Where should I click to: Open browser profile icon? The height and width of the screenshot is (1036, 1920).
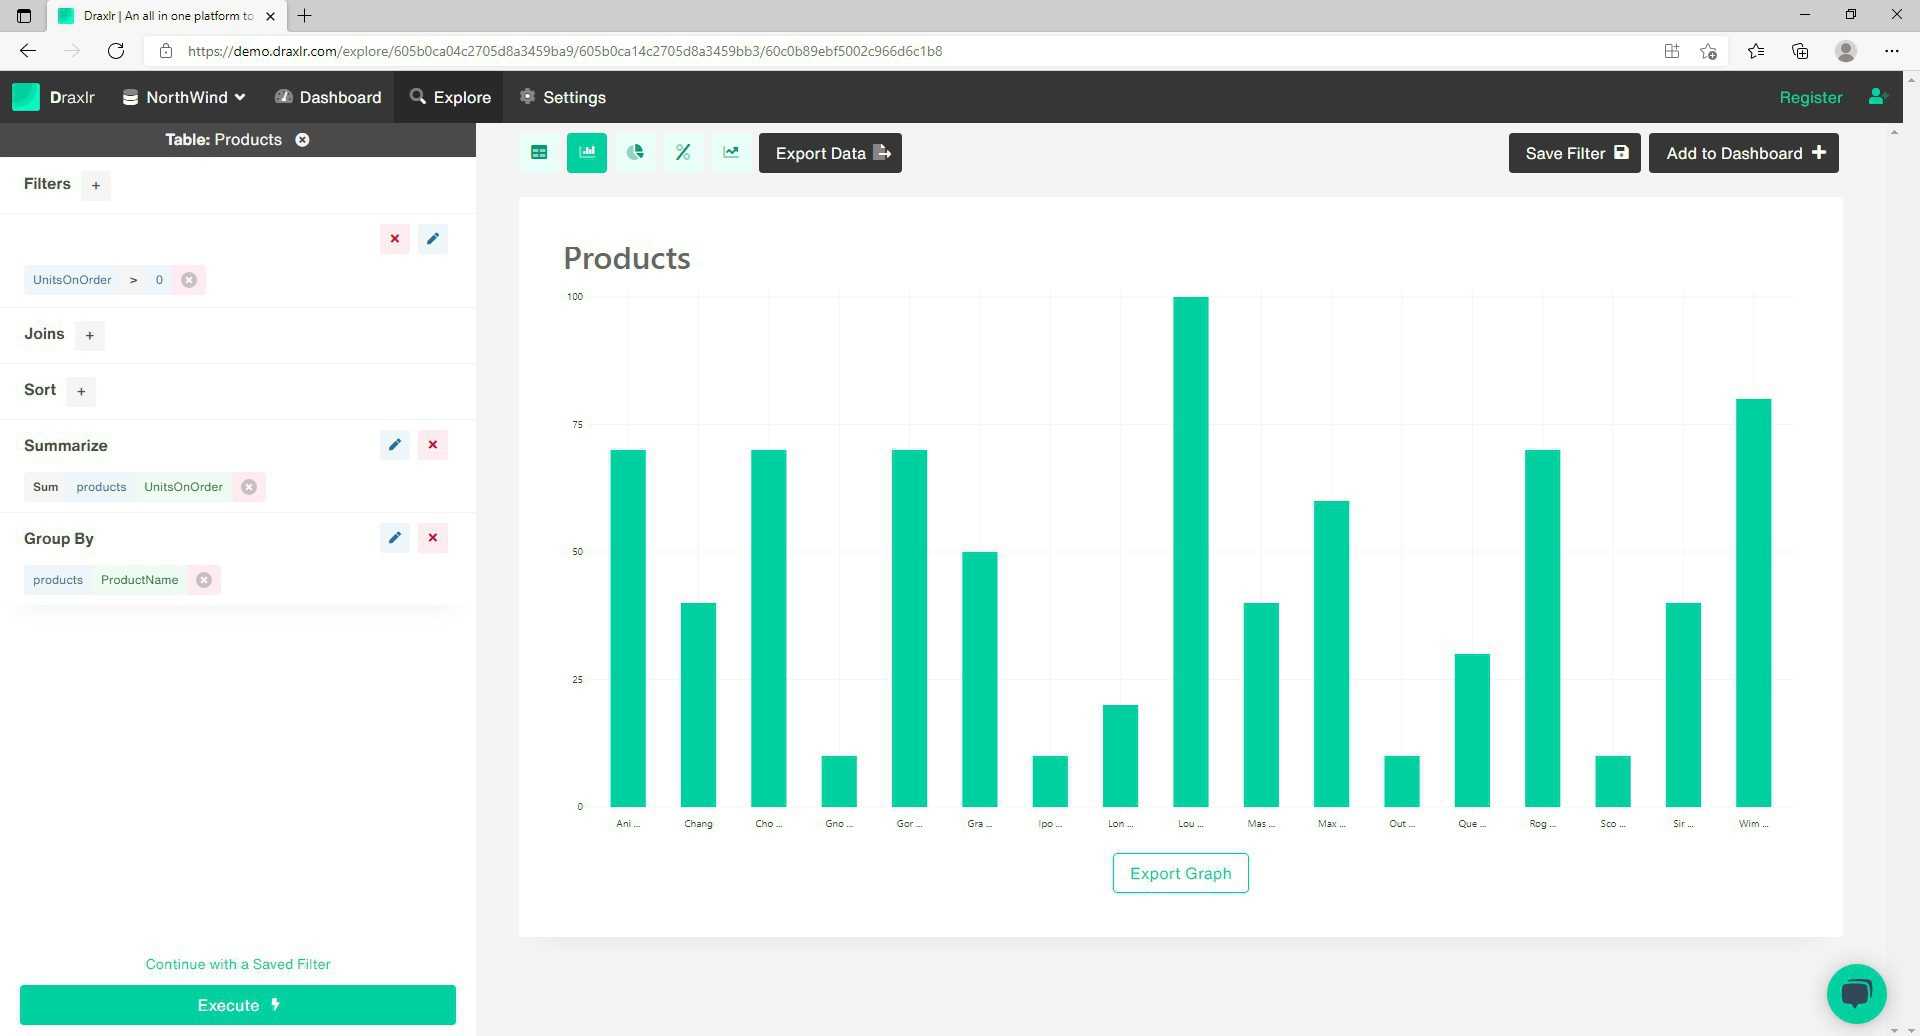click(x=1846, y=51)
